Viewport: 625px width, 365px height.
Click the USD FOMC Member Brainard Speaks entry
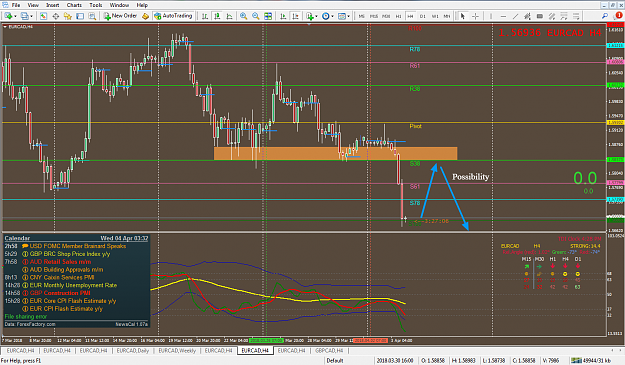pos(78,246)
